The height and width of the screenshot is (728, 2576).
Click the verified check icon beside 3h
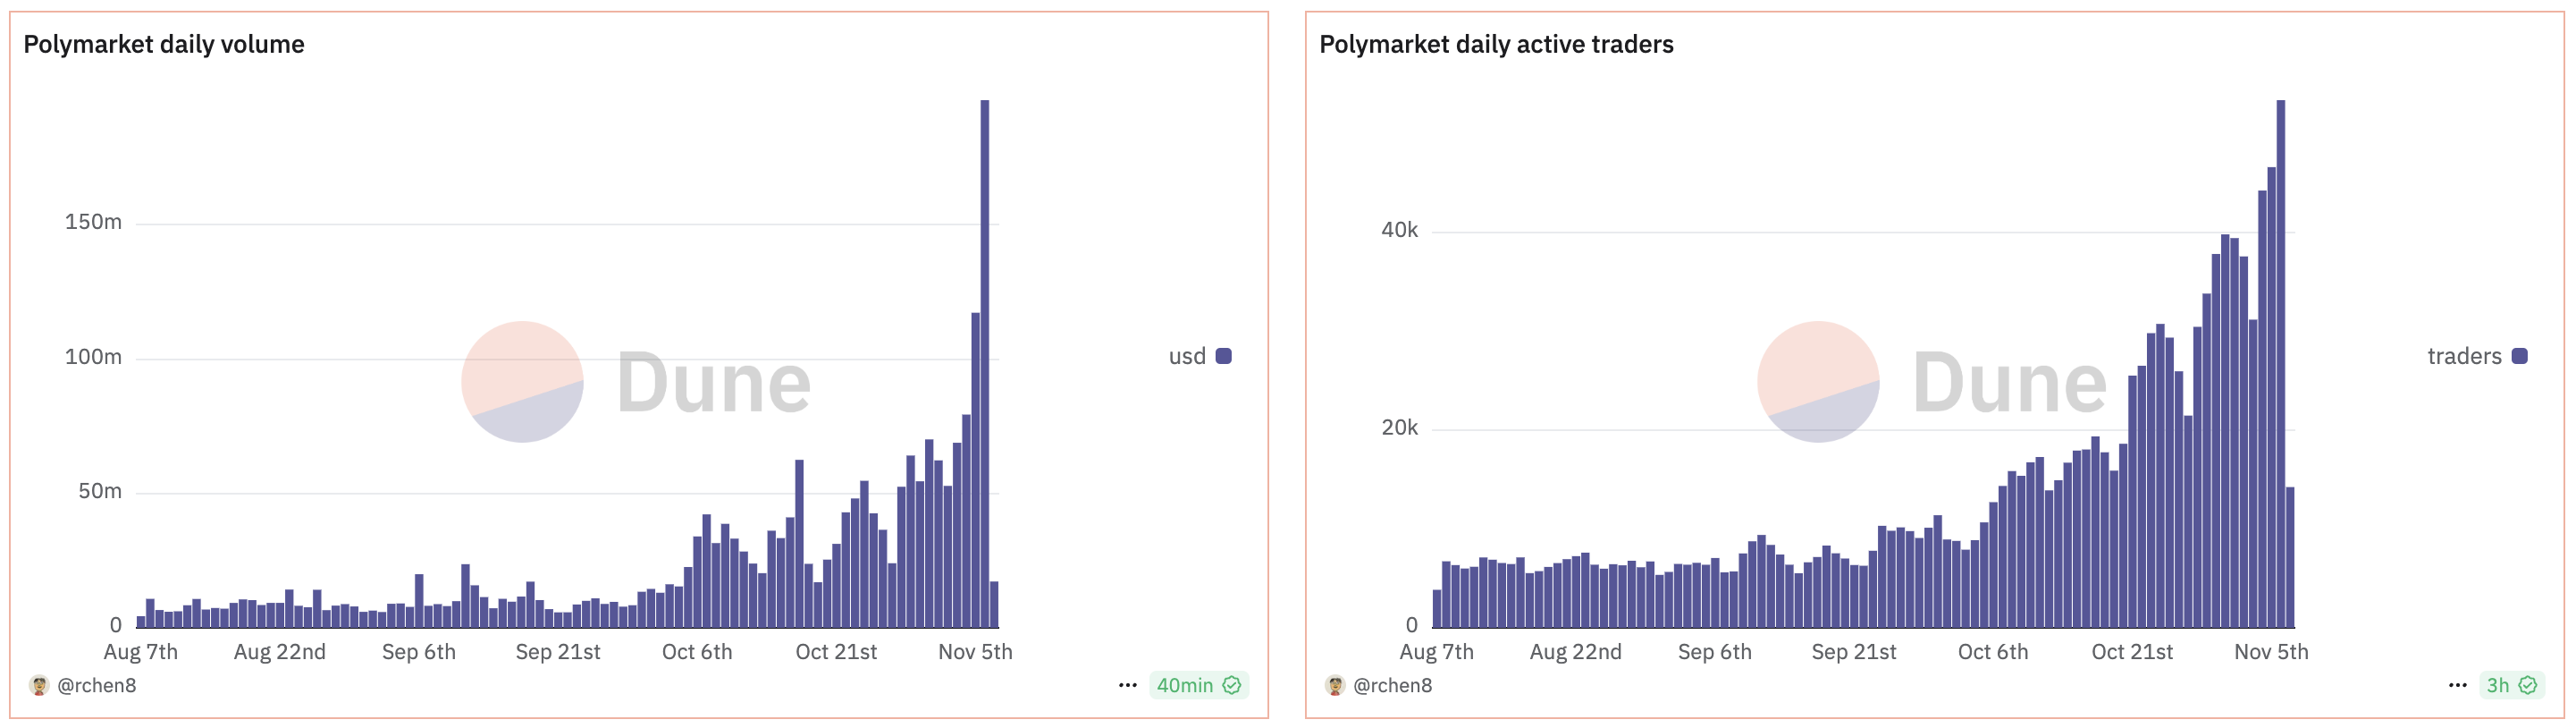tap(2528, 685)
